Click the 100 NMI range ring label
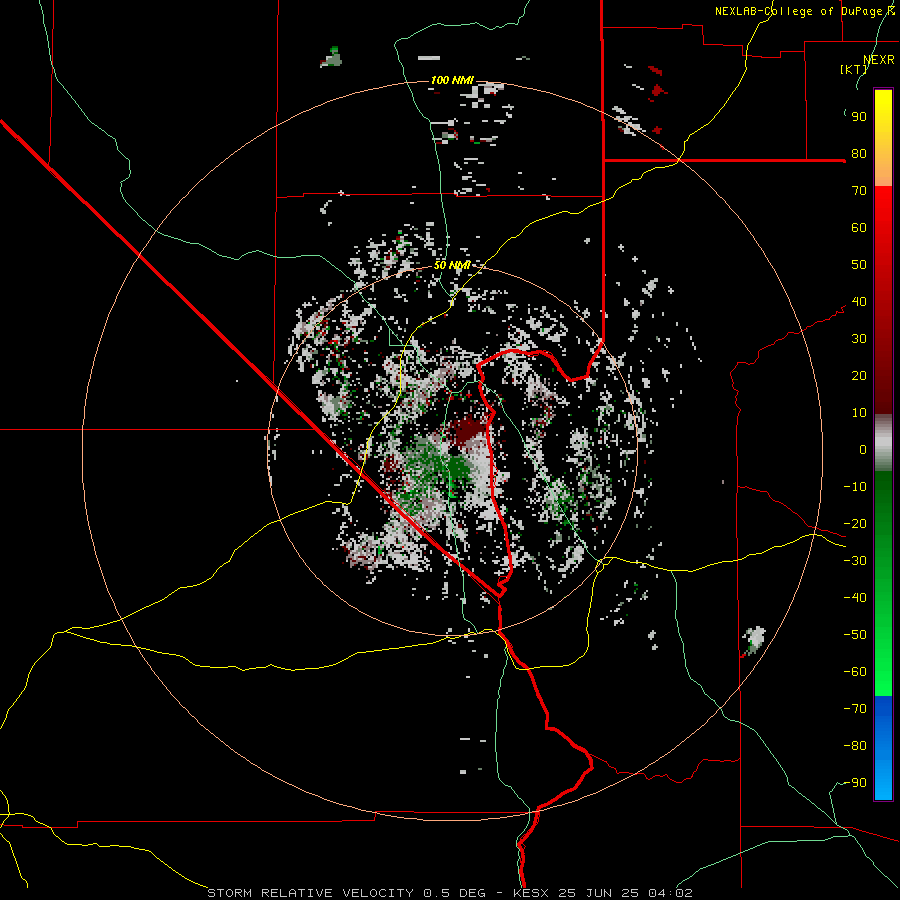Screen dimensions: 900x900 coord(452,80)
